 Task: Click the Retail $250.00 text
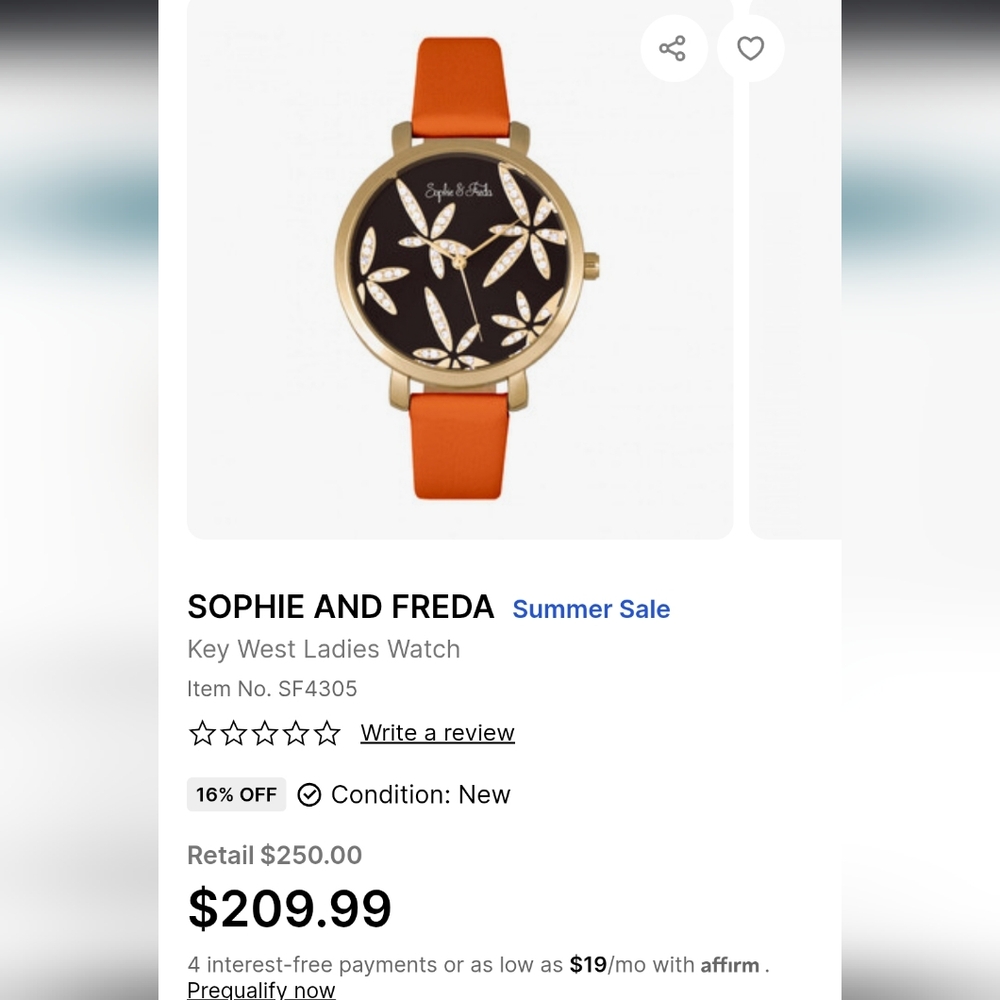[x=274, y=855]
